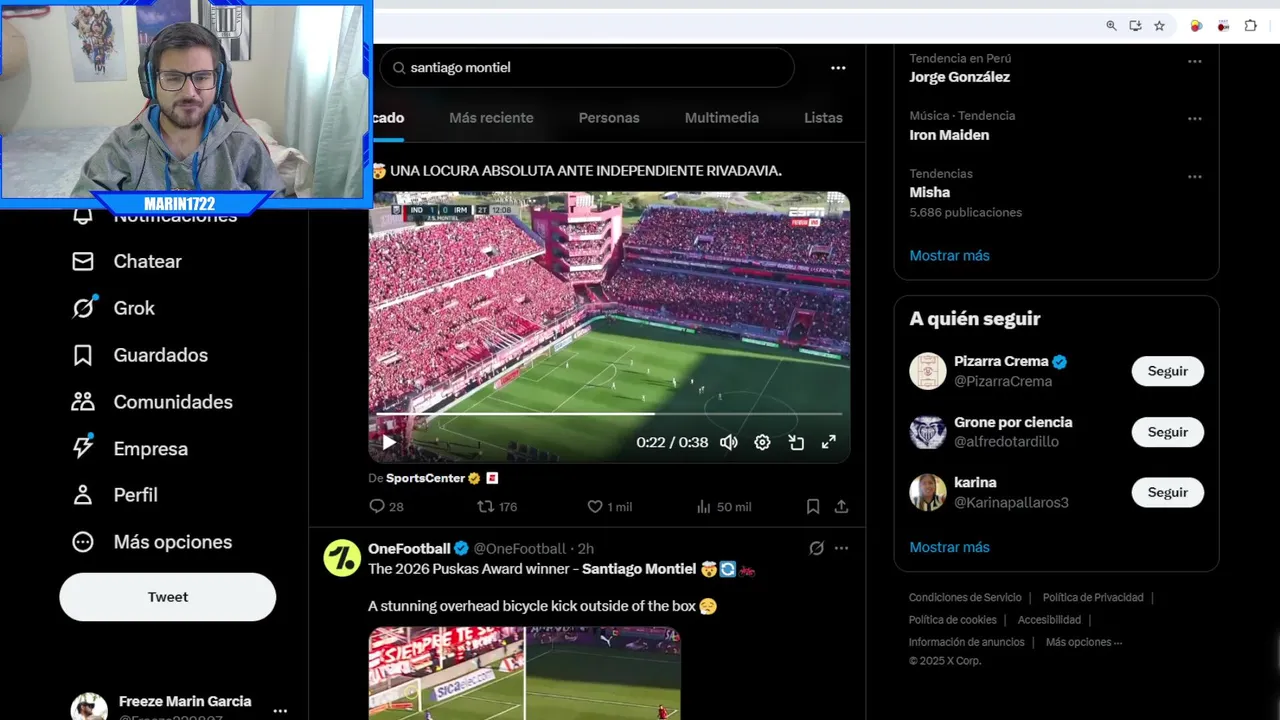Follow Grone por ciencia

pyautogui.click(x=1167, y=432)
